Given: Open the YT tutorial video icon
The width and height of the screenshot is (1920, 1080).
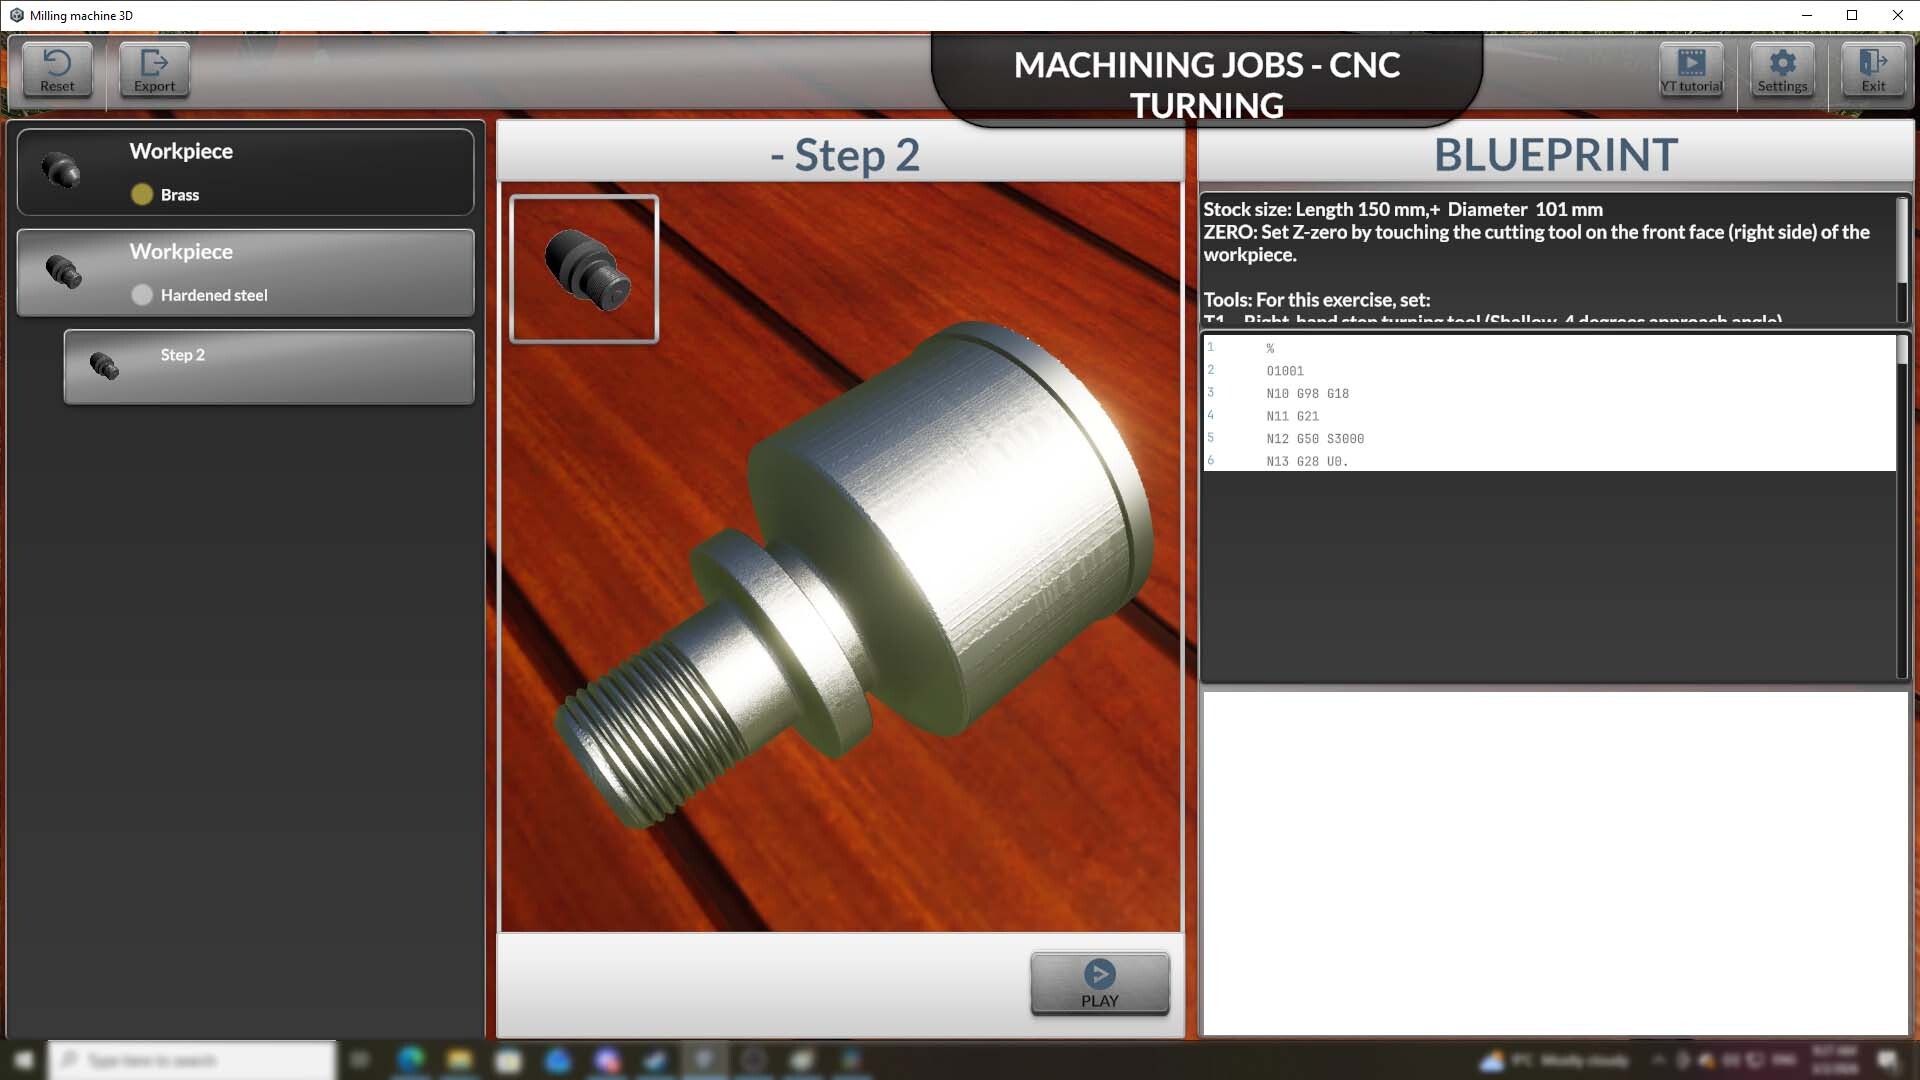Looking at the screenshot, I should pos(1691,64).
